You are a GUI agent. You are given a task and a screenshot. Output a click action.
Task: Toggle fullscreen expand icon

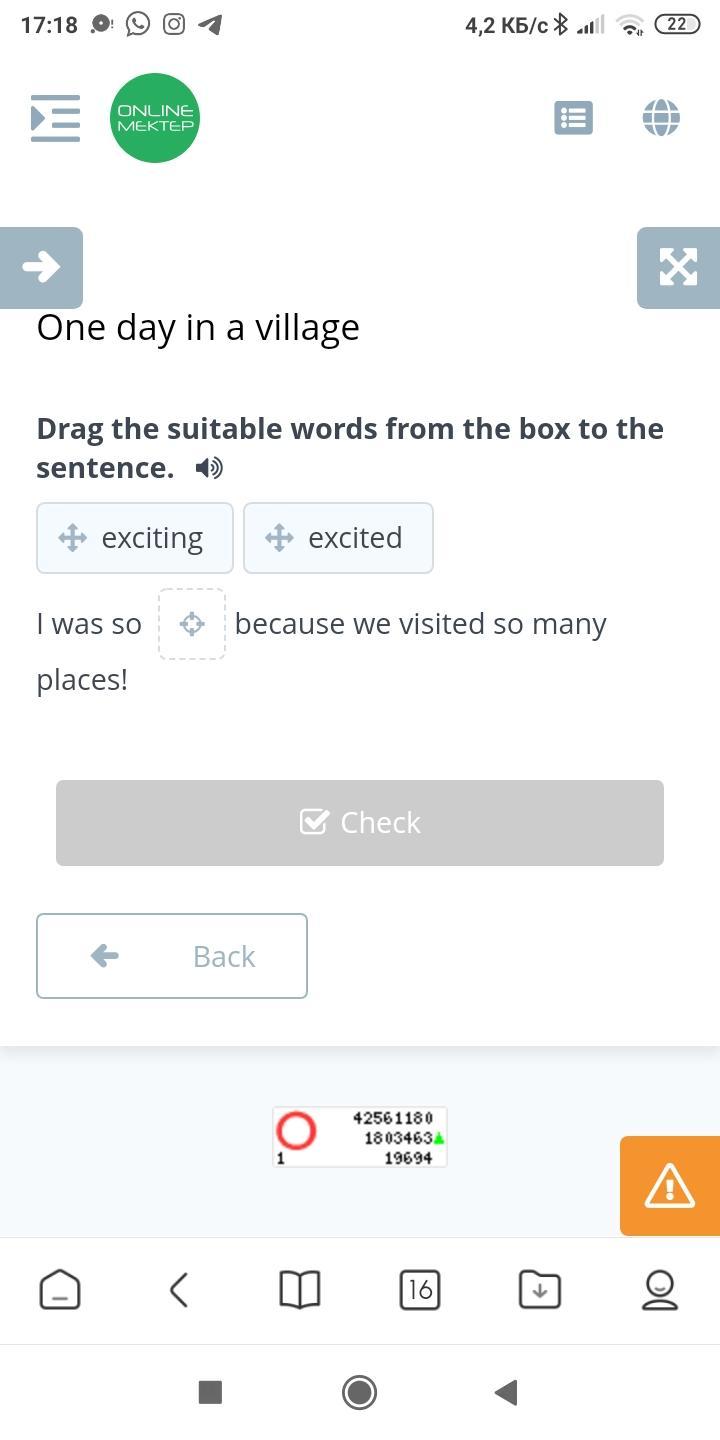coord(678,267)
